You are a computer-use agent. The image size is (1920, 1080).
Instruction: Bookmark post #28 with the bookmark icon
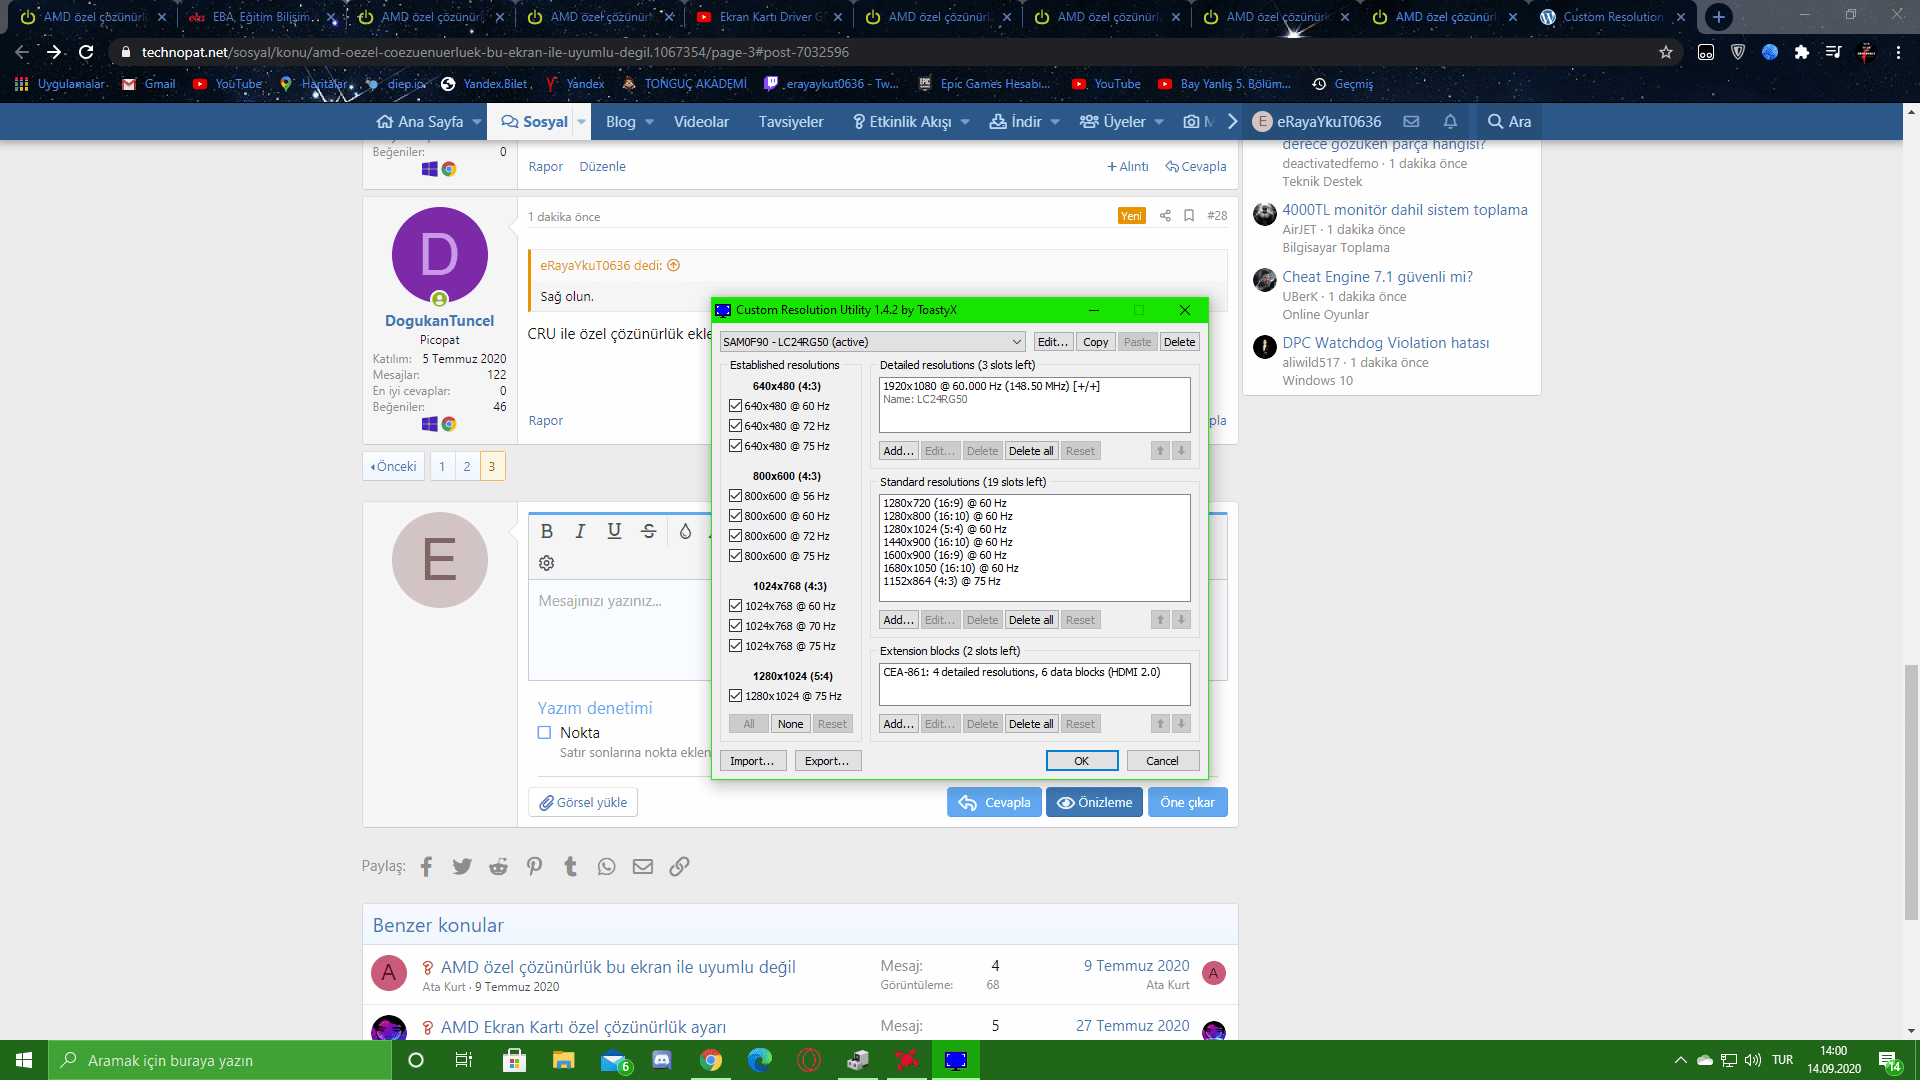coord(1189,216)
